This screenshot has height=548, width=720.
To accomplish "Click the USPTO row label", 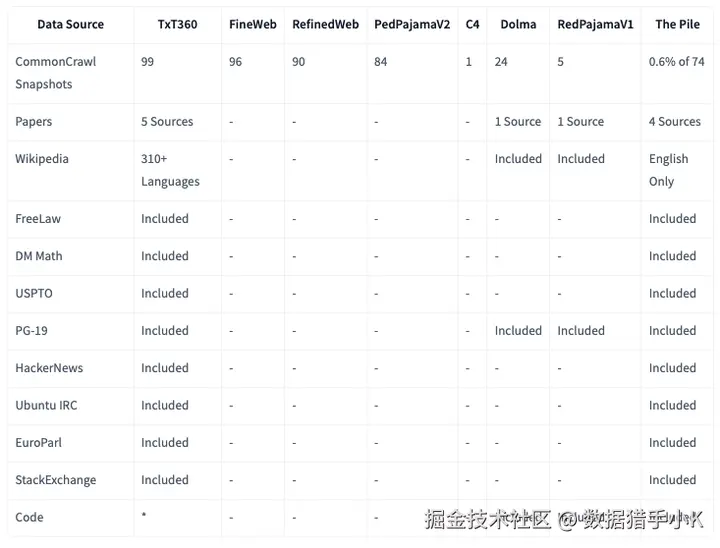I will coord(34,294).
